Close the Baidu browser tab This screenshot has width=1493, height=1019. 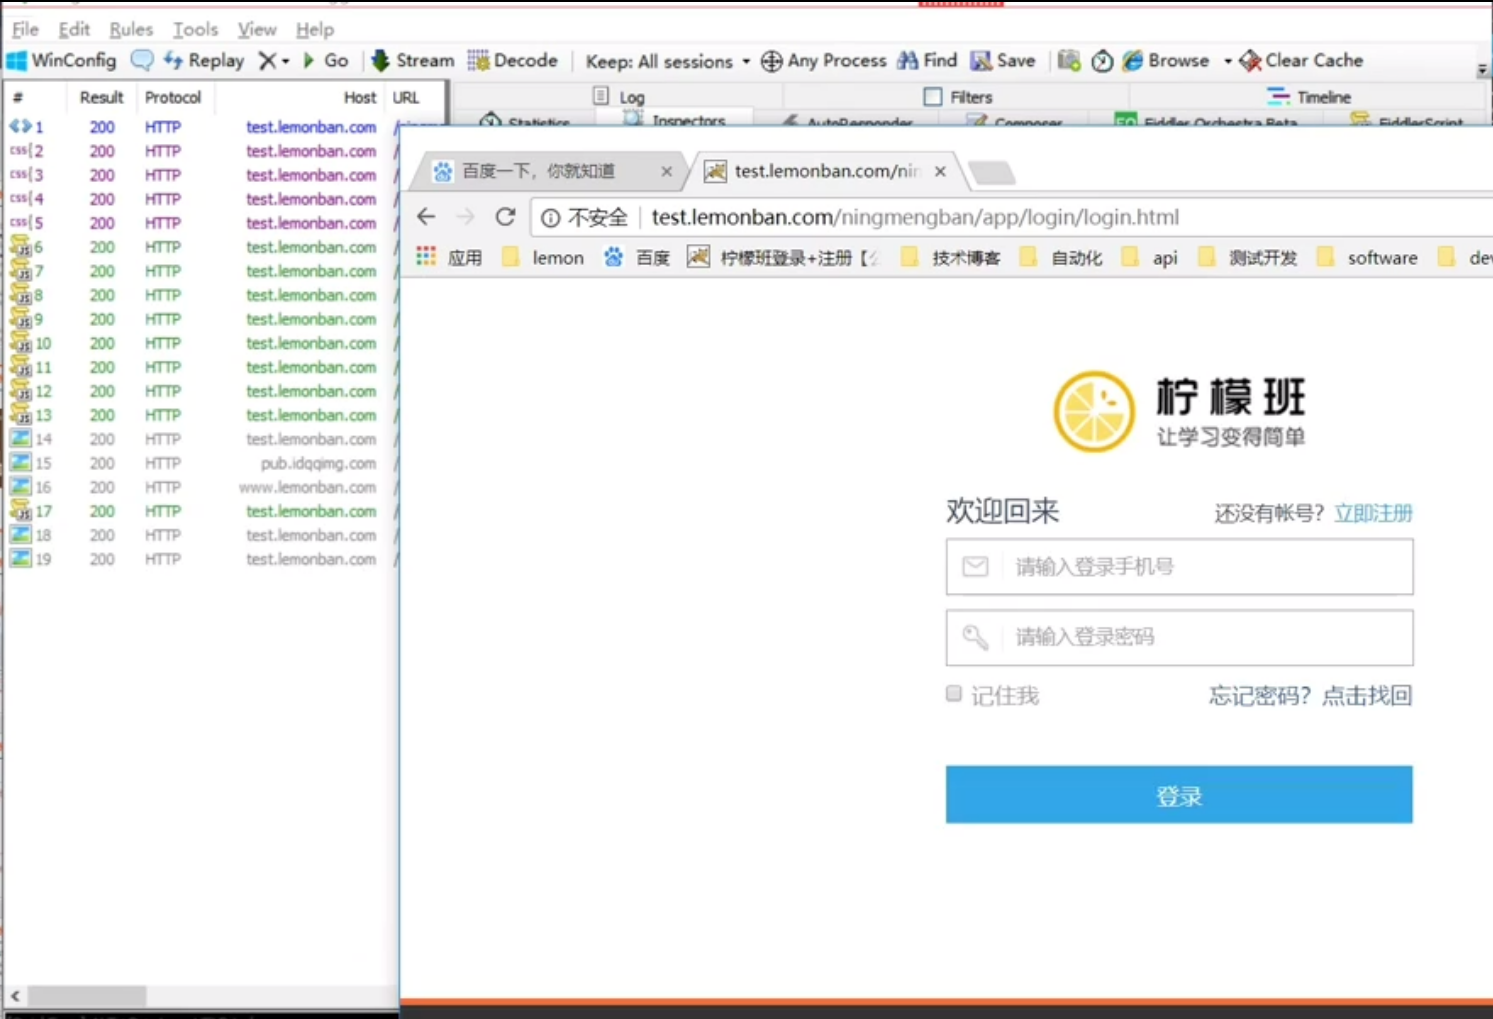666,171
